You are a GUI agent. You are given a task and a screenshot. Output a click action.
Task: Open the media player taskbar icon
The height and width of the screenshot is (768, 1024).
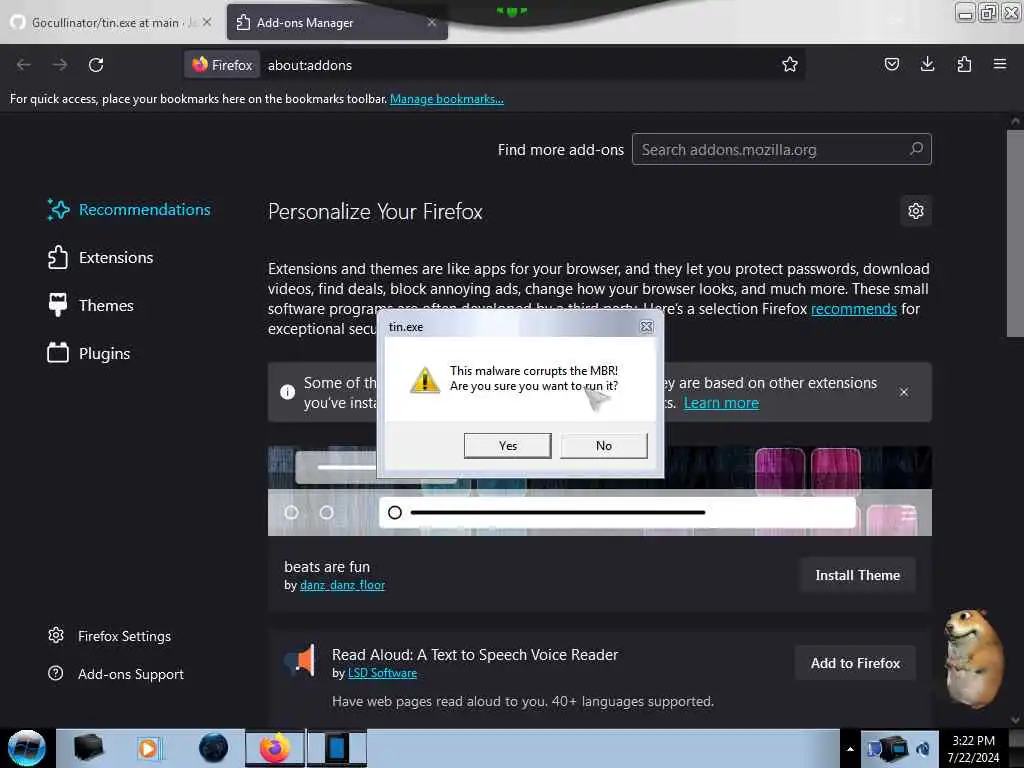pyautogui.click(x=149, y=748)
